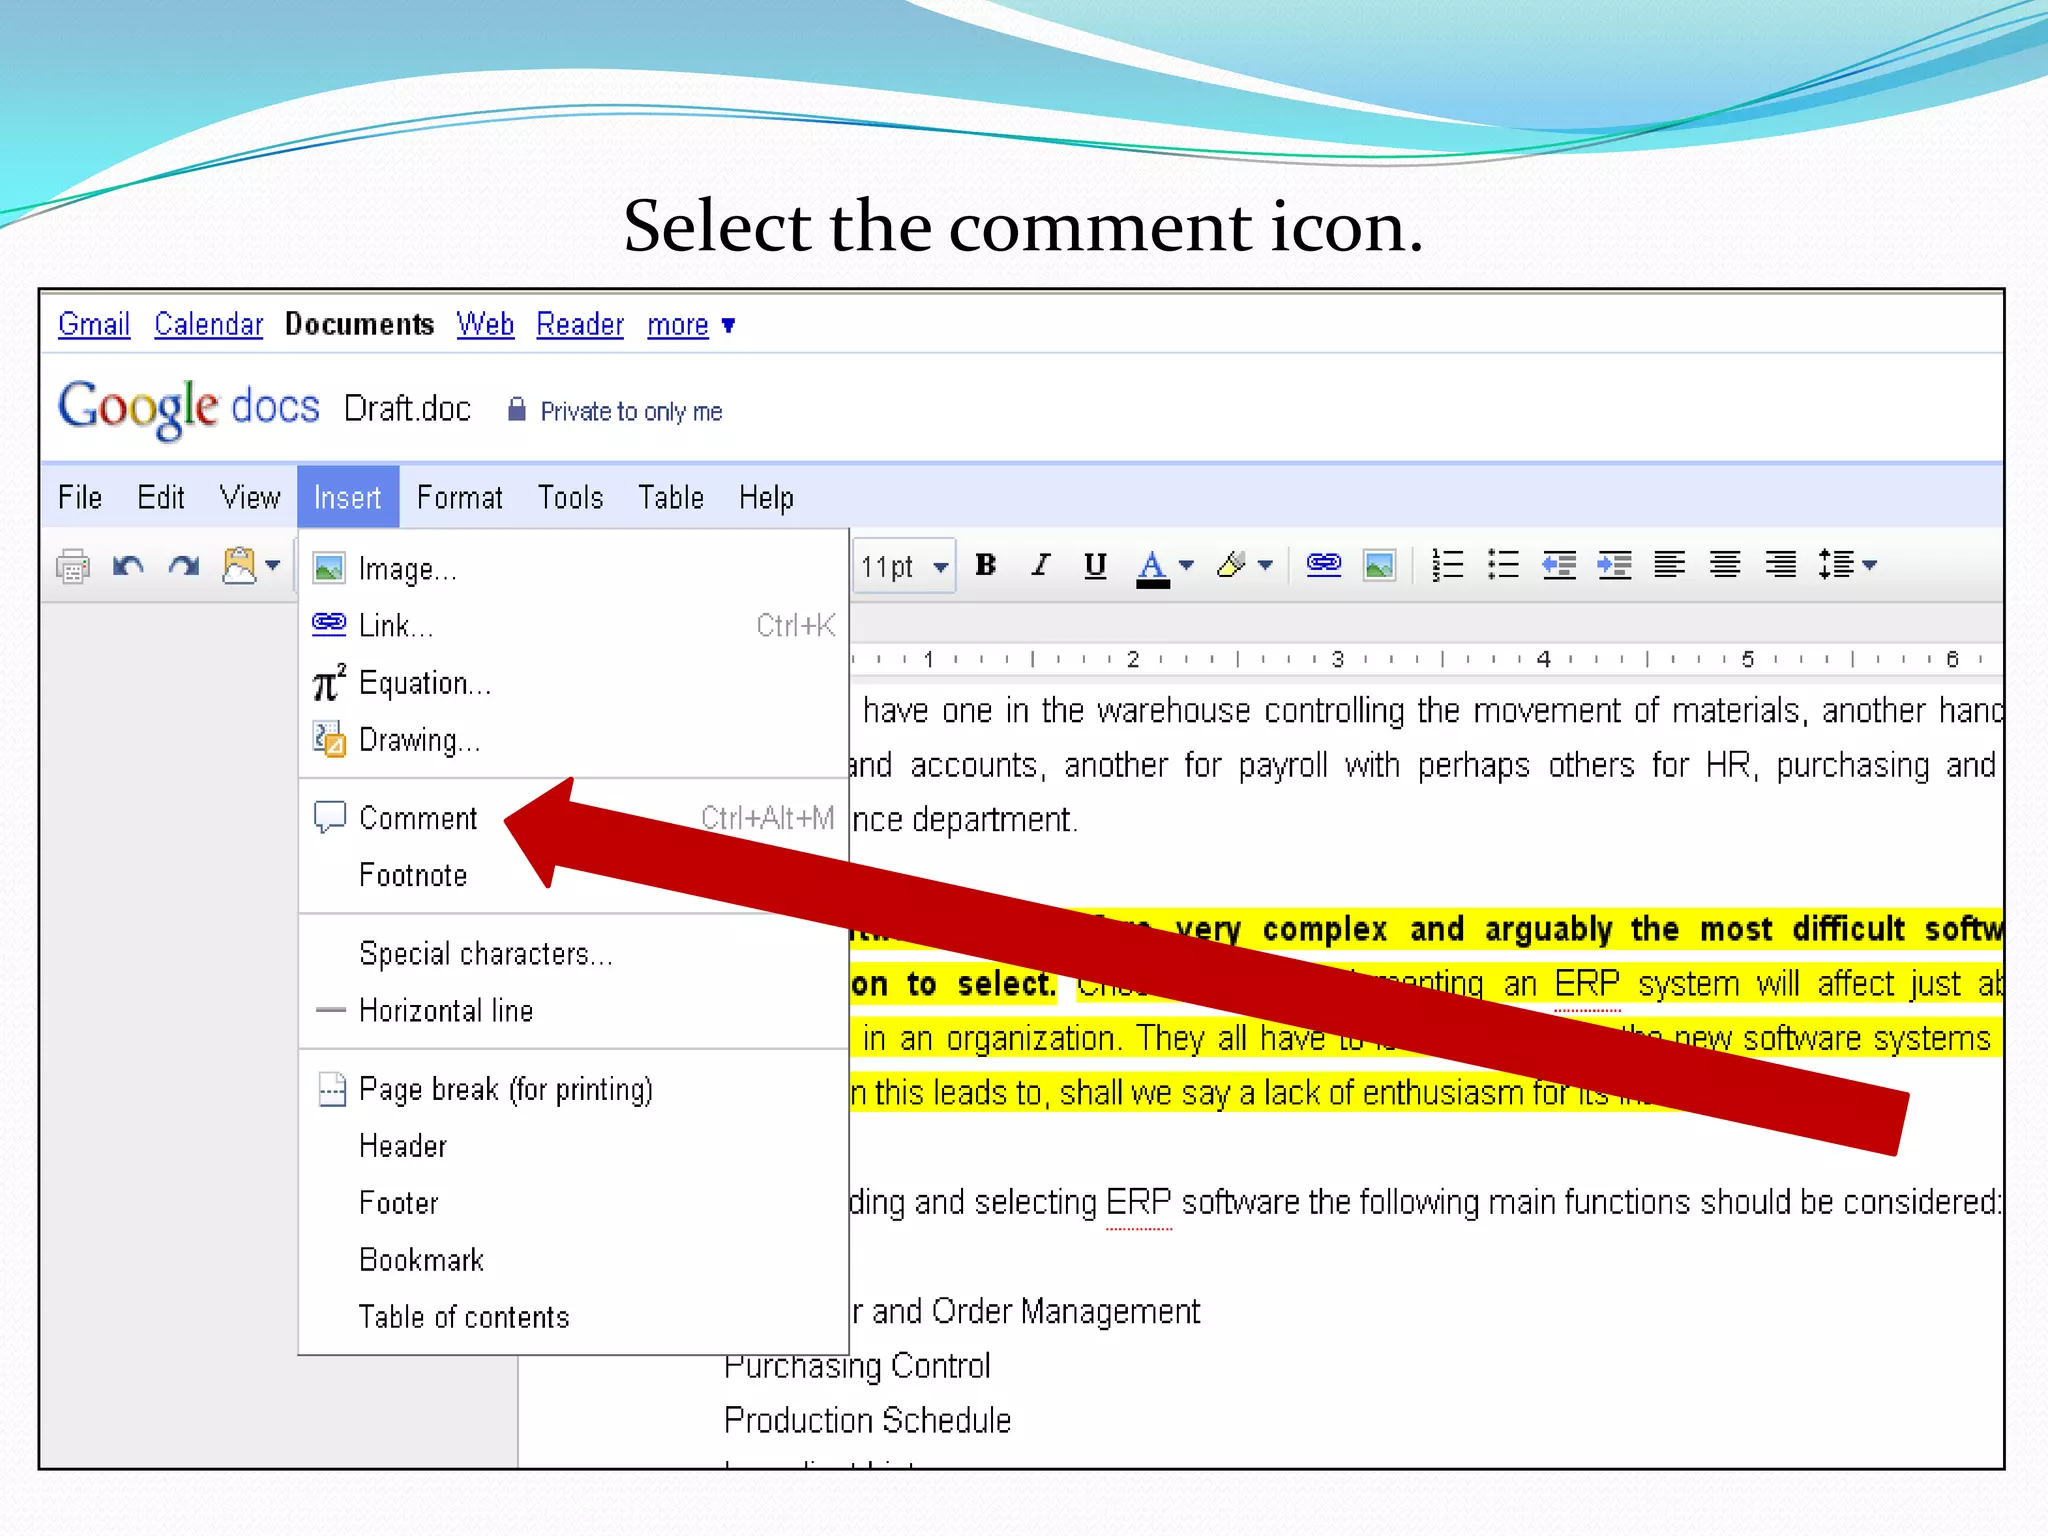
Task: Click the bulleted list icon
Action: [x=1503, y=565]
